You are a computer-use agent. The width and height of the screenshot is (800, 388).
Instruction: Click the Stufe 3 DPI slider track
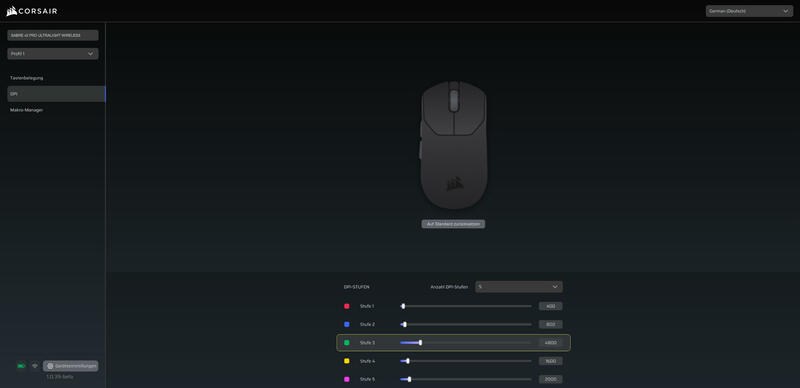pyautogui.click(x=466, y=343)
